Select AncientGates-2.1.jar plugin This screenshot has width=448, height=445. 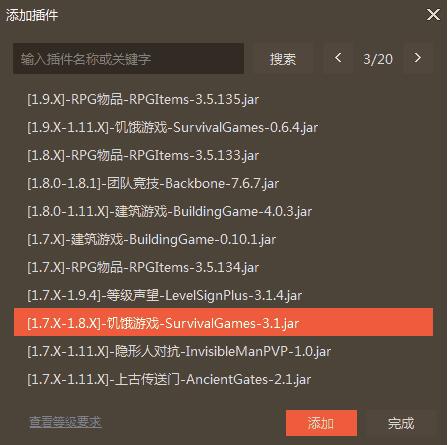tap(223, 379)
